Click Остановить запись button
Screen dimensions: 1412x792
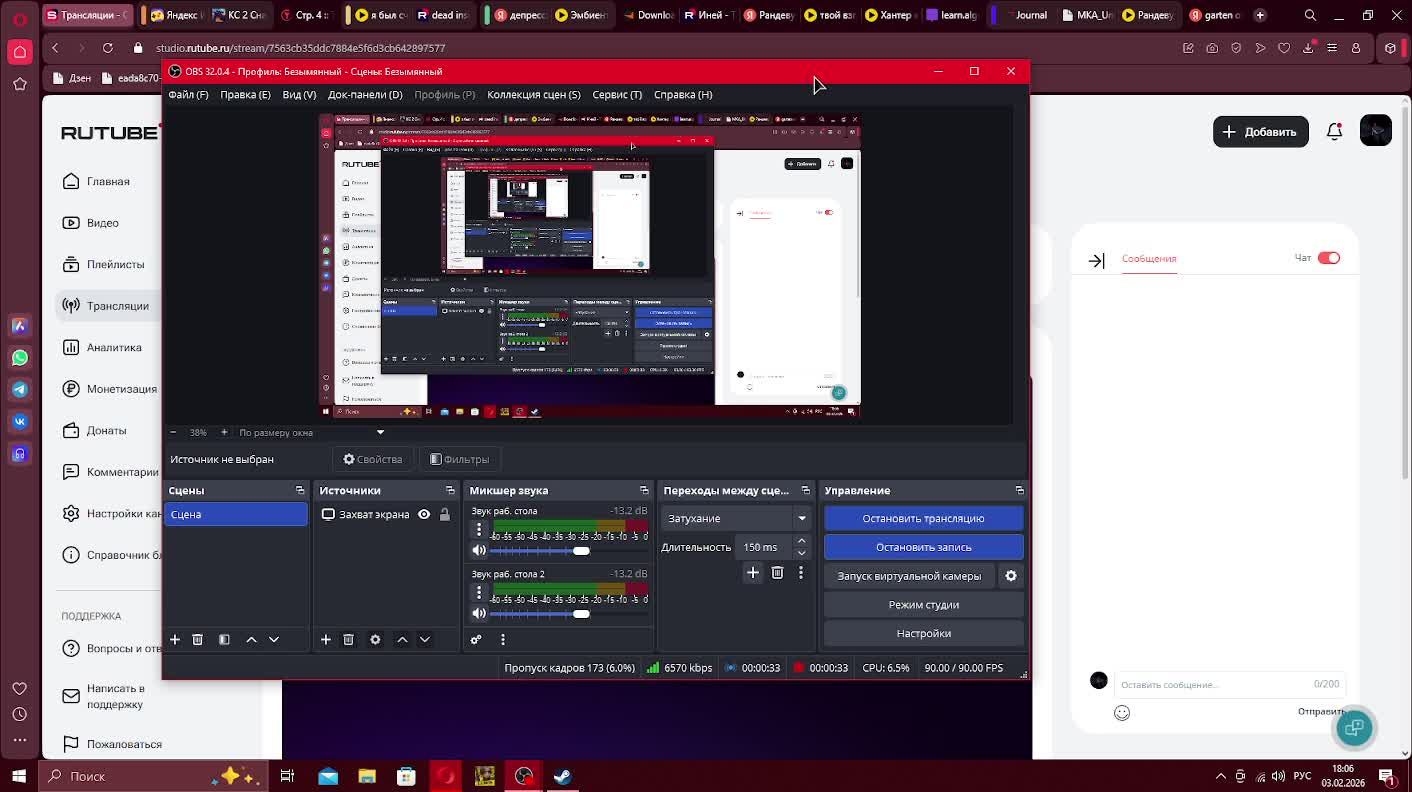point(924,548)
